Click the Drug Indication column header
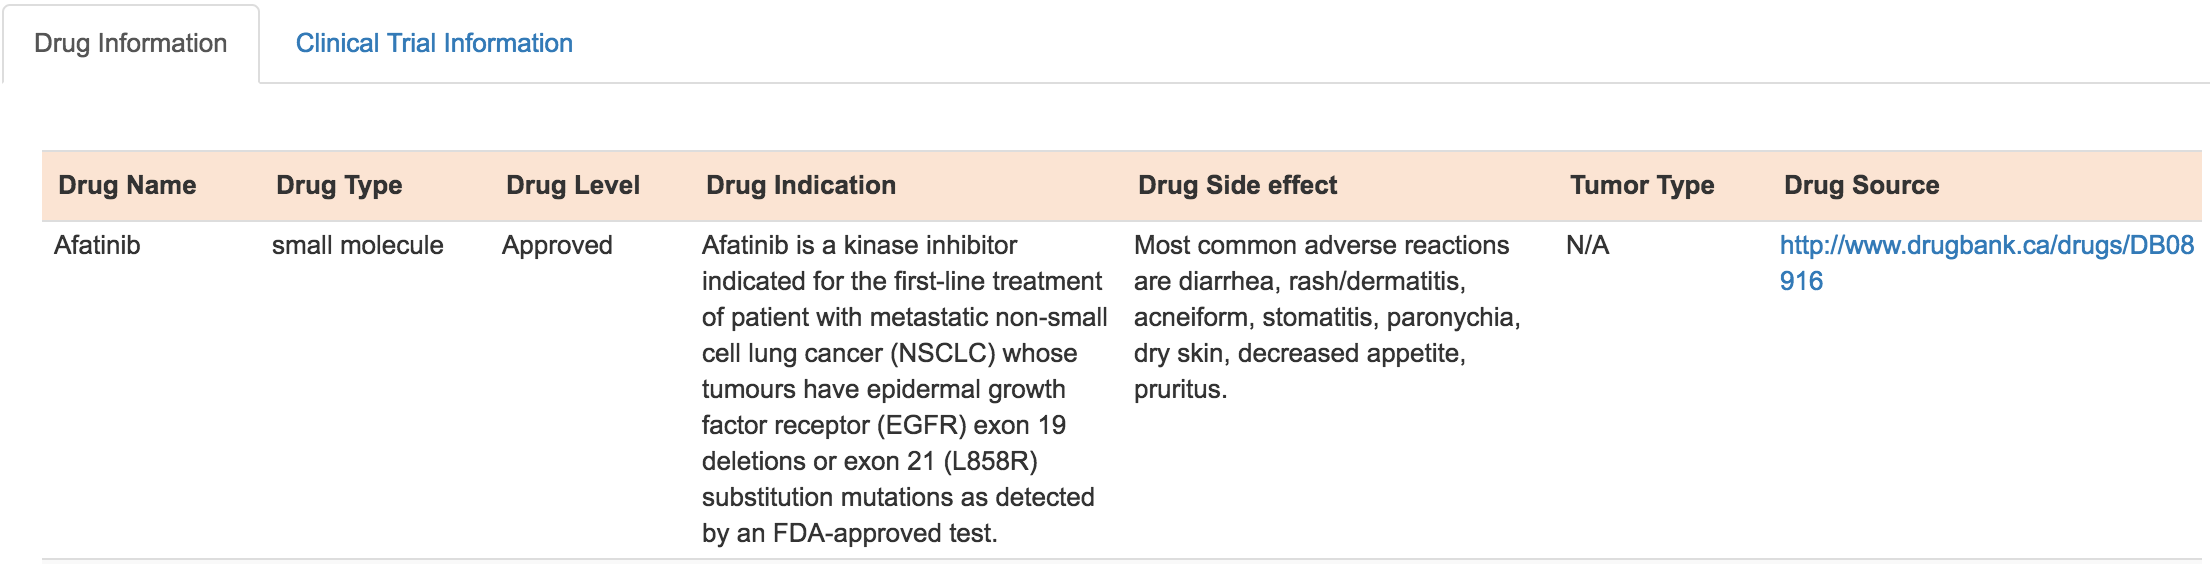2210x564 pixels. [x=801, y=185]
